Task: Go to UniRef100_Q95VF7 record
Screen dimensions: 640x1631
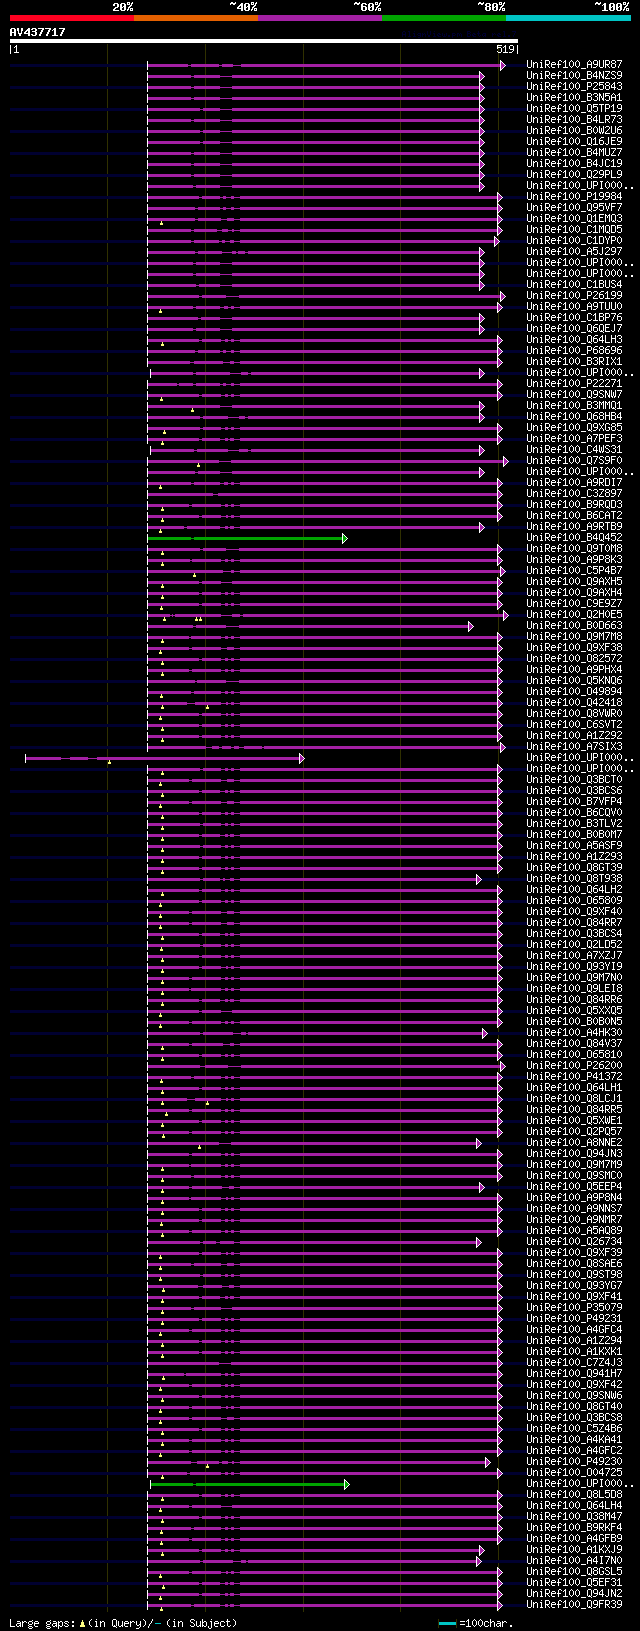Action: pyautogui.click(x=574, y=208)
